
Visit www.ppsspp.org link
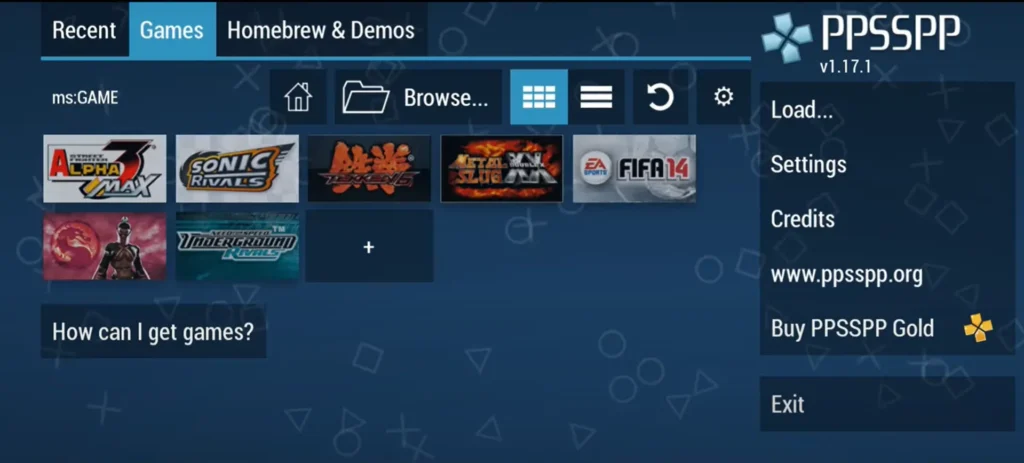click(888, 274)
